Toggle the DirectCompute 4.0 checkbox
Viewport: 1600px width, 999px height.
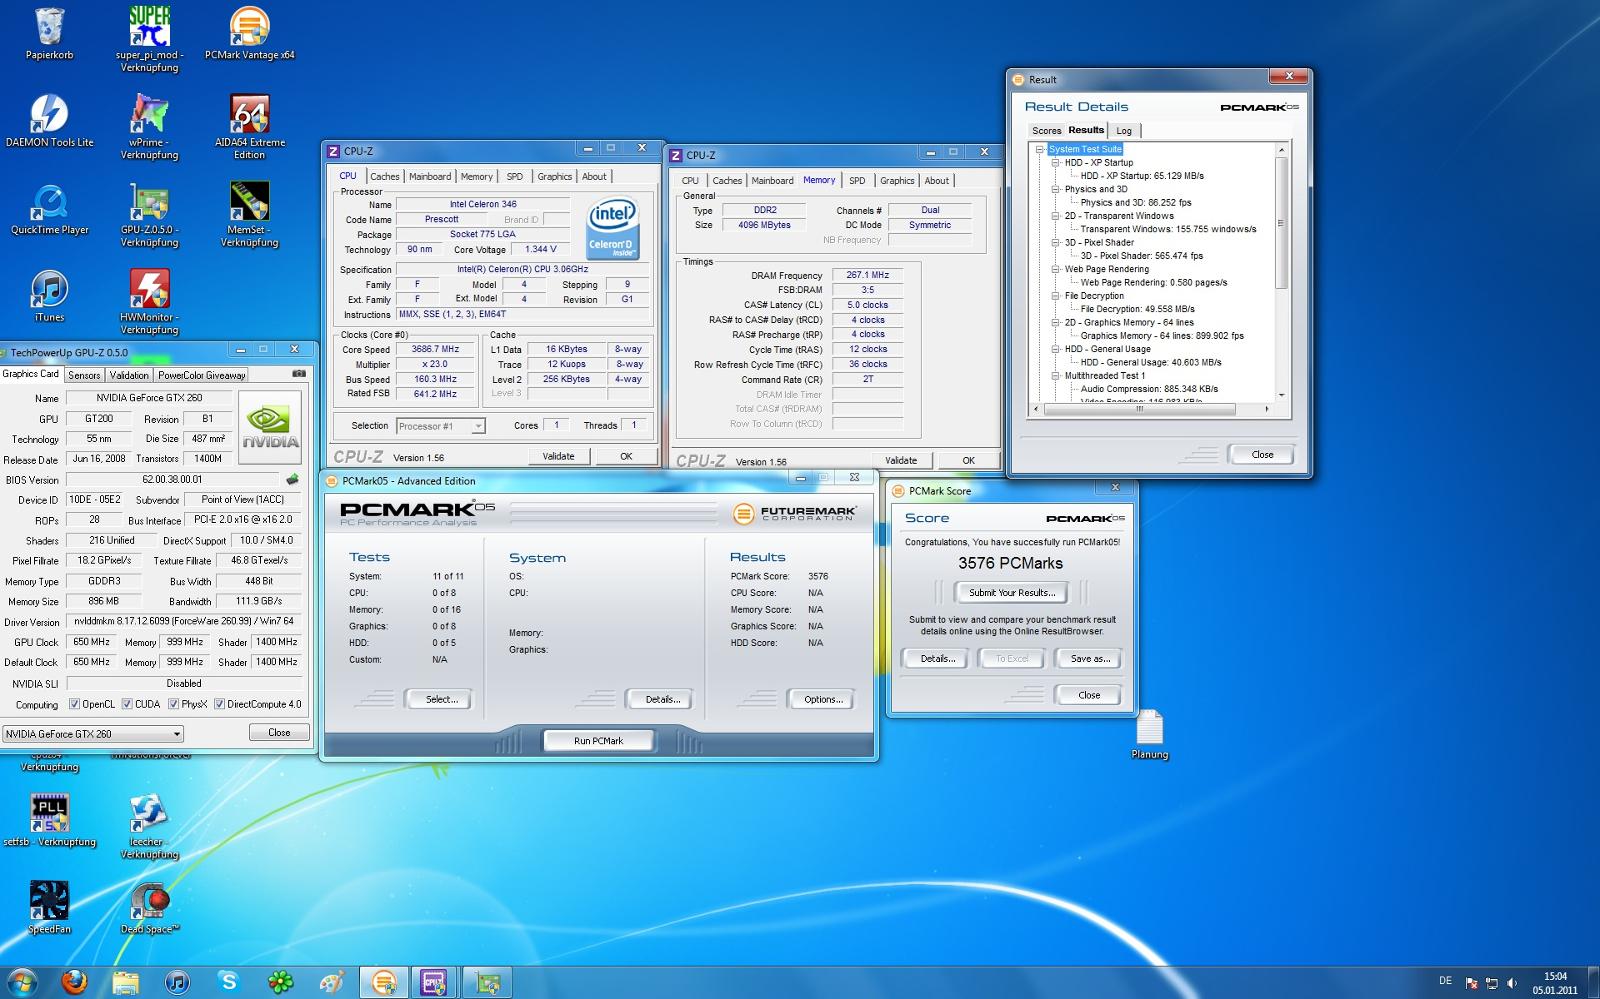(219, 704)
